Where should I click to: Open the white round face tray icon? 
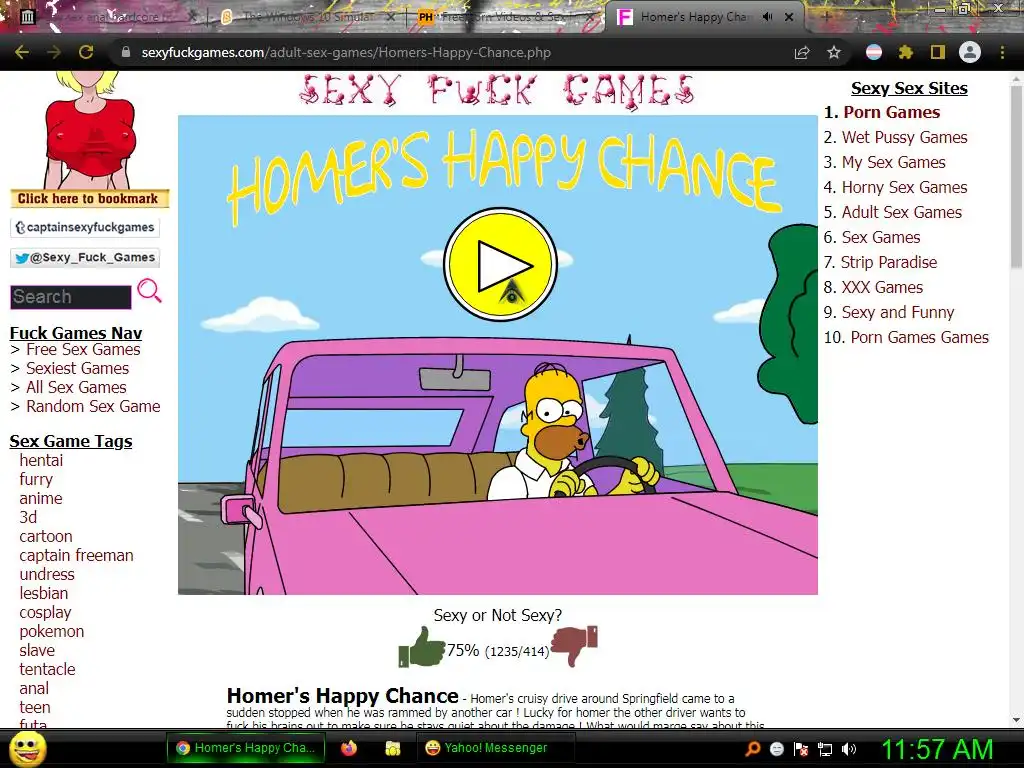776,748
